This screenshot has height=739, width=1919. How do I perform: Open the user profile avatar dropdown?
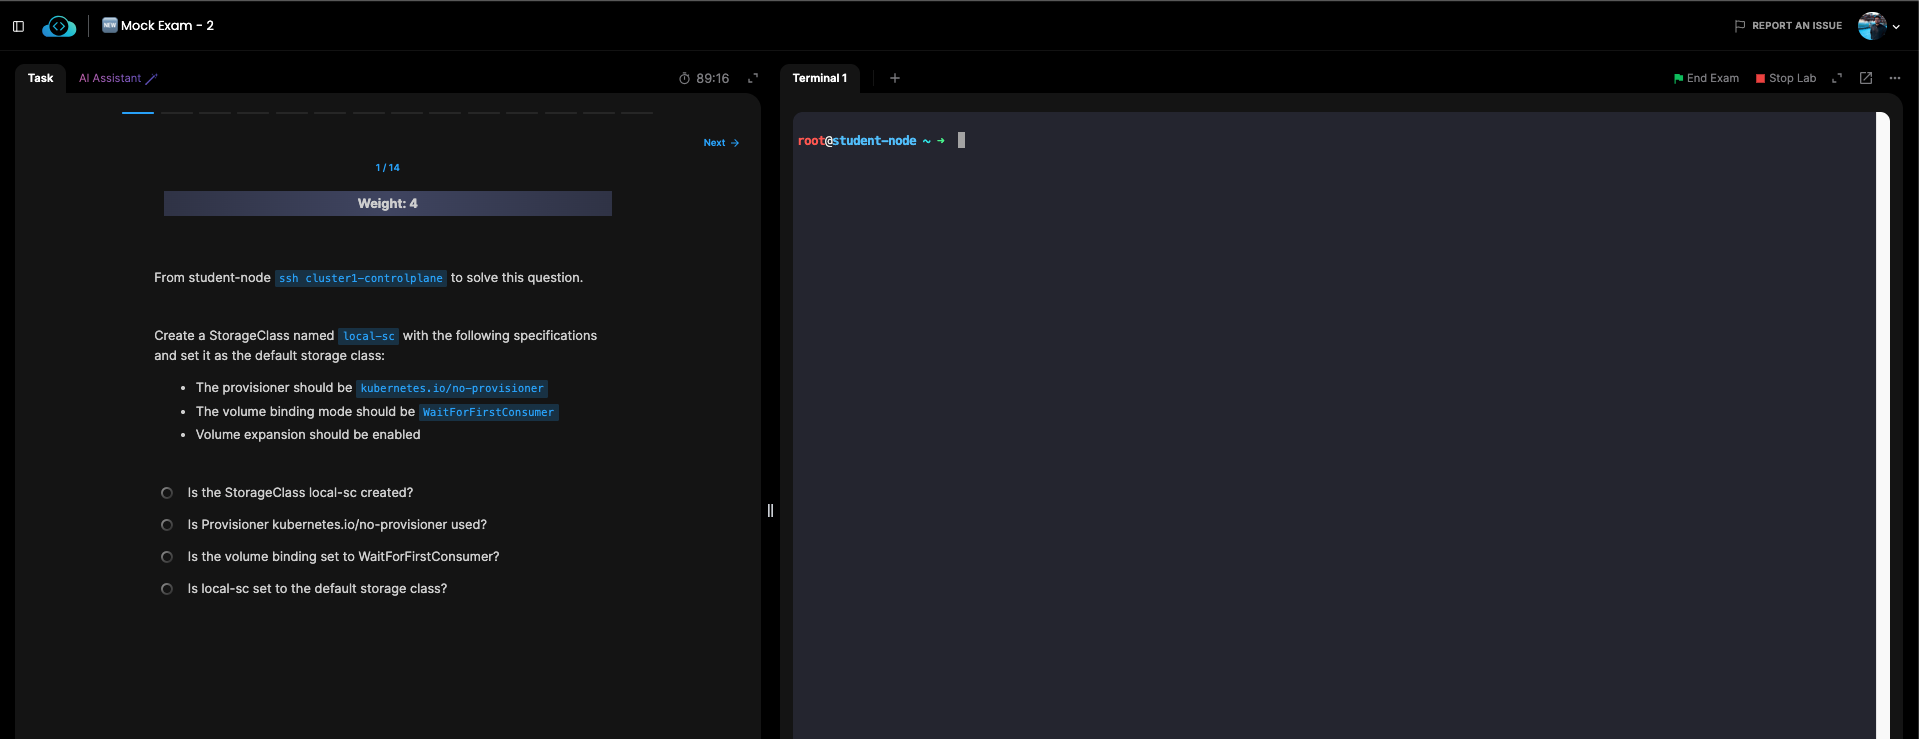1878,26
